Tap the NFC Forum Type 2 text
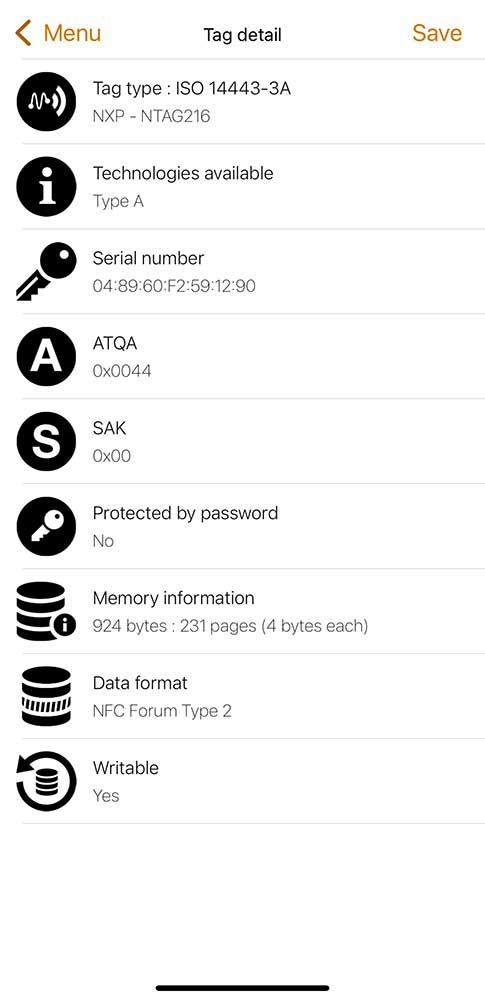The height and width of the screenshot is (1000, 485). coord(162,711)
